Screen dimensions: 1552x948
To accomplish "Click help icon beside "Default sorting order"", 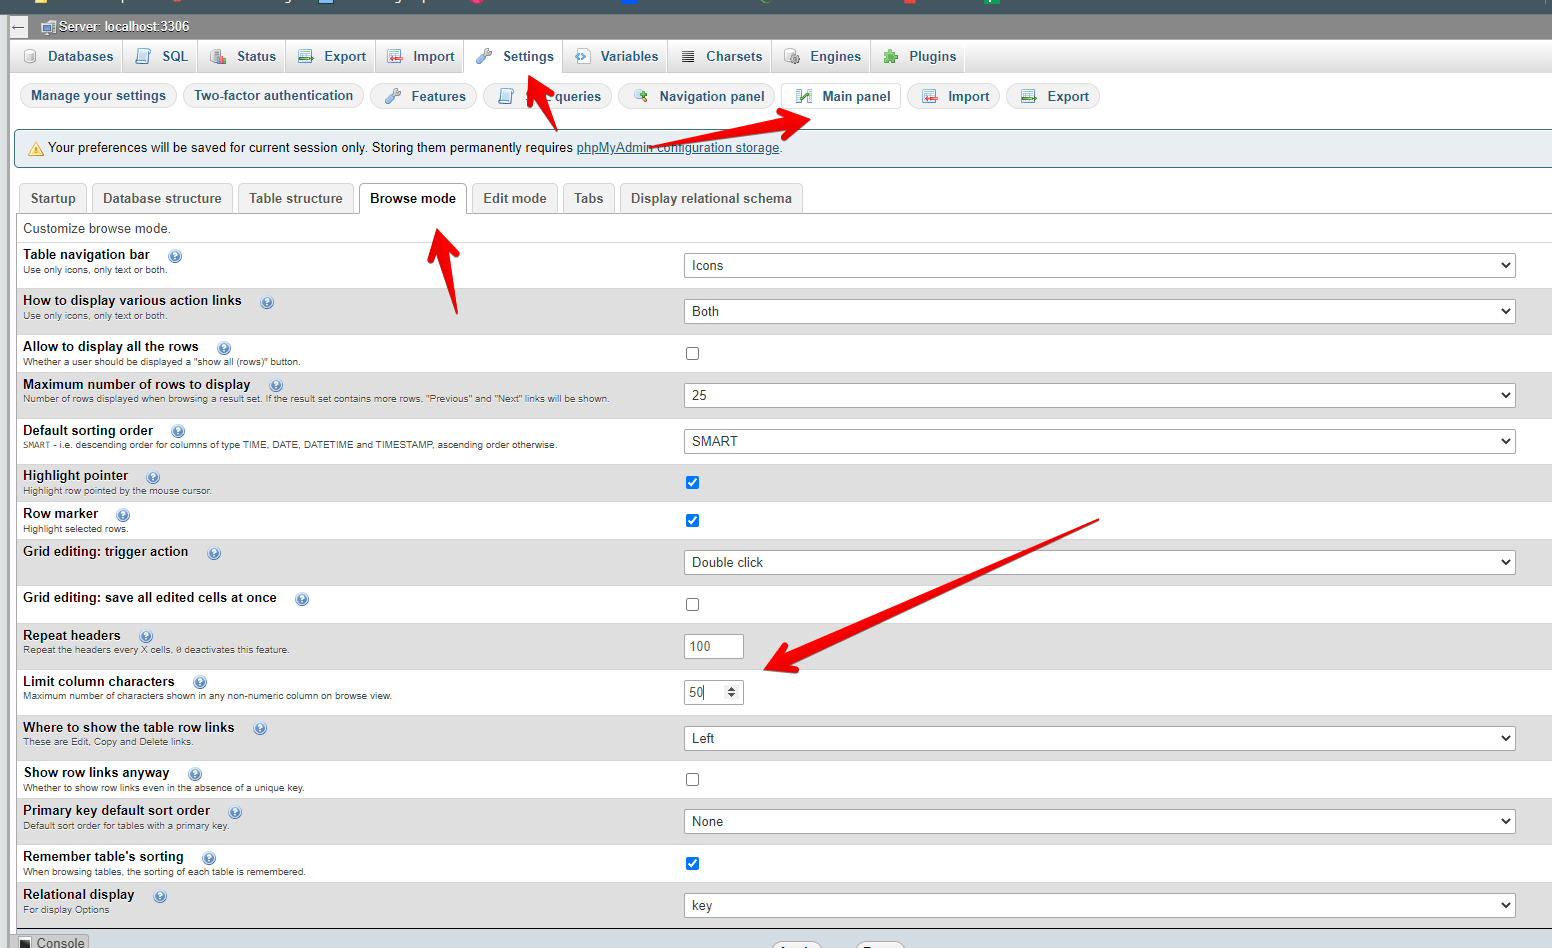I will [177, 431].
